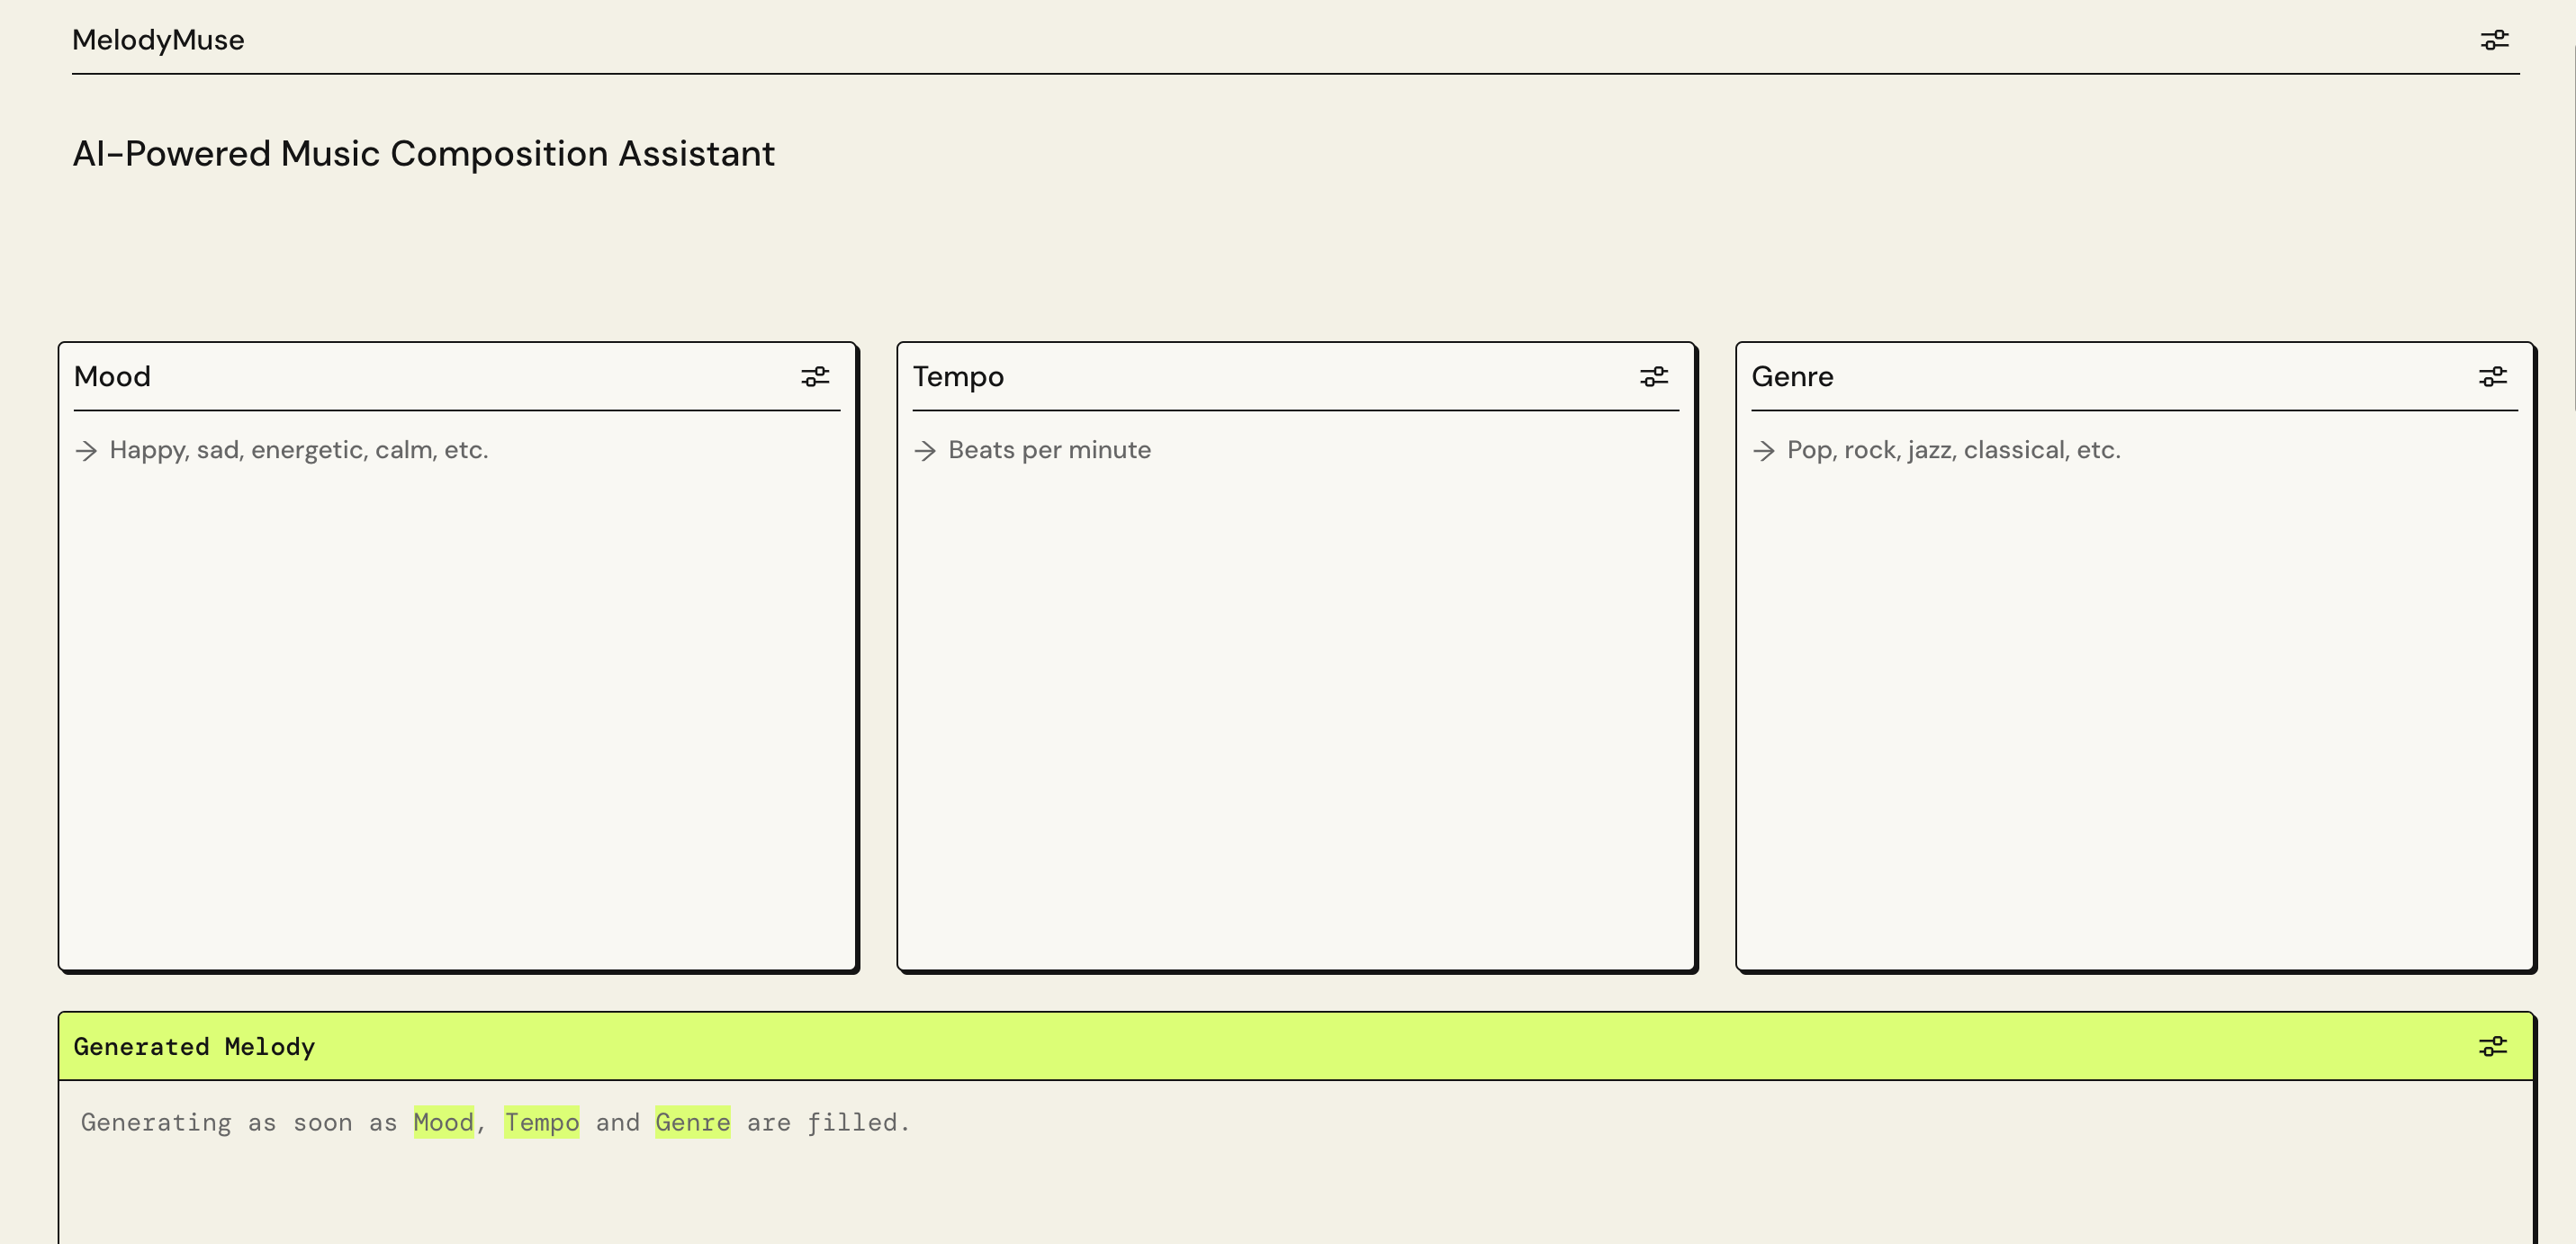Open MelodyMuse header settings sliders icon

[x=2493, y=40]
